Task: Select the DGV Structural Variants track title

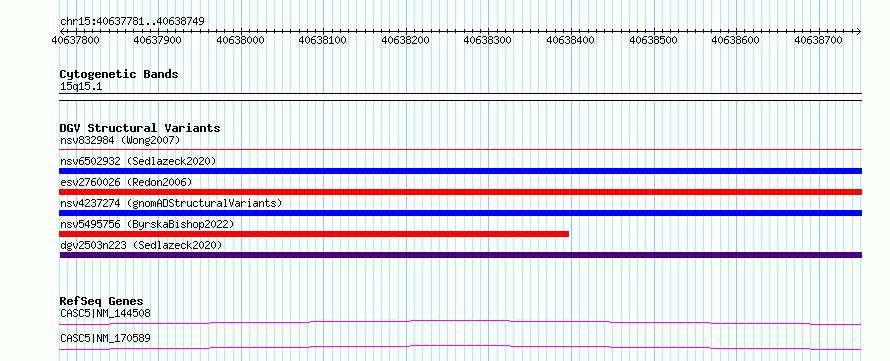Action: click(x=140, y=128)
